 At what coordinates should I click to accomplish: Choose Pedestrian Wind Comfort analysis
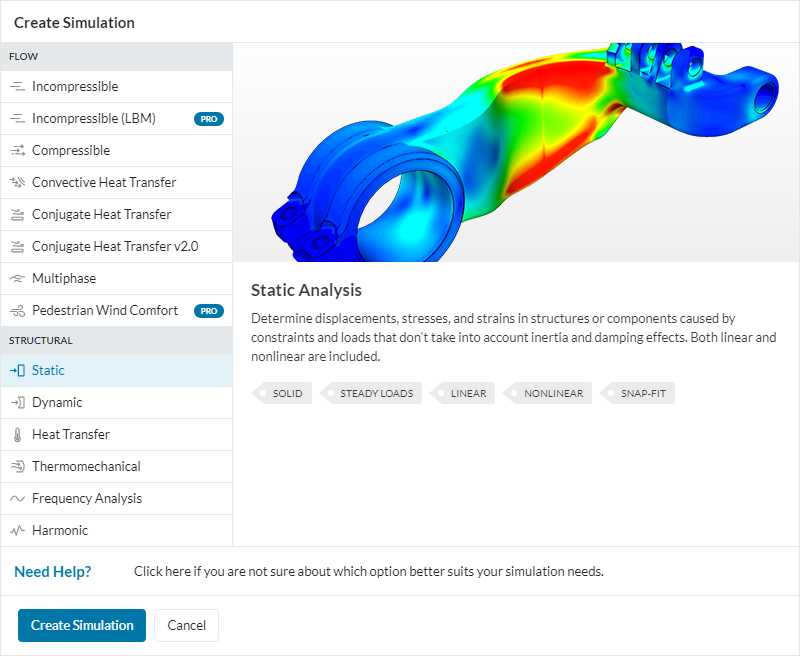pos(104,311)
